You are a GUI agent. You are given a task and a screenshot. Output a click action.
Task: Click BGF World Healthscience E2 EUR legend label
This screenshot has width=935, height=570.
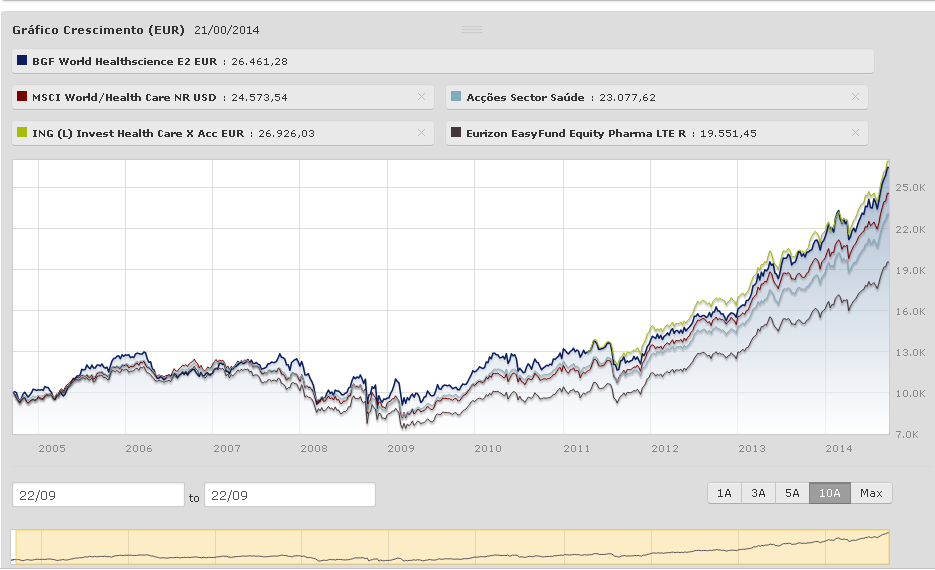(124, 61)
